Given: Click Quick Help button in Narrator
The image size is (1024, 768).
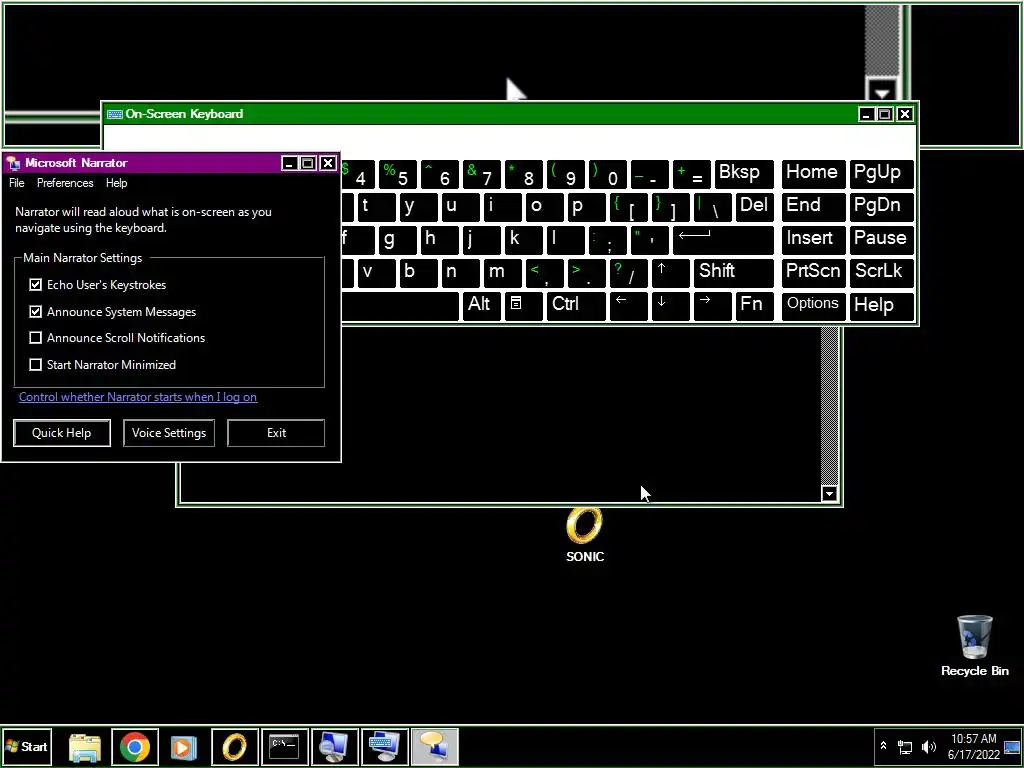Looking at the screenshot, I should click(62, 433).
